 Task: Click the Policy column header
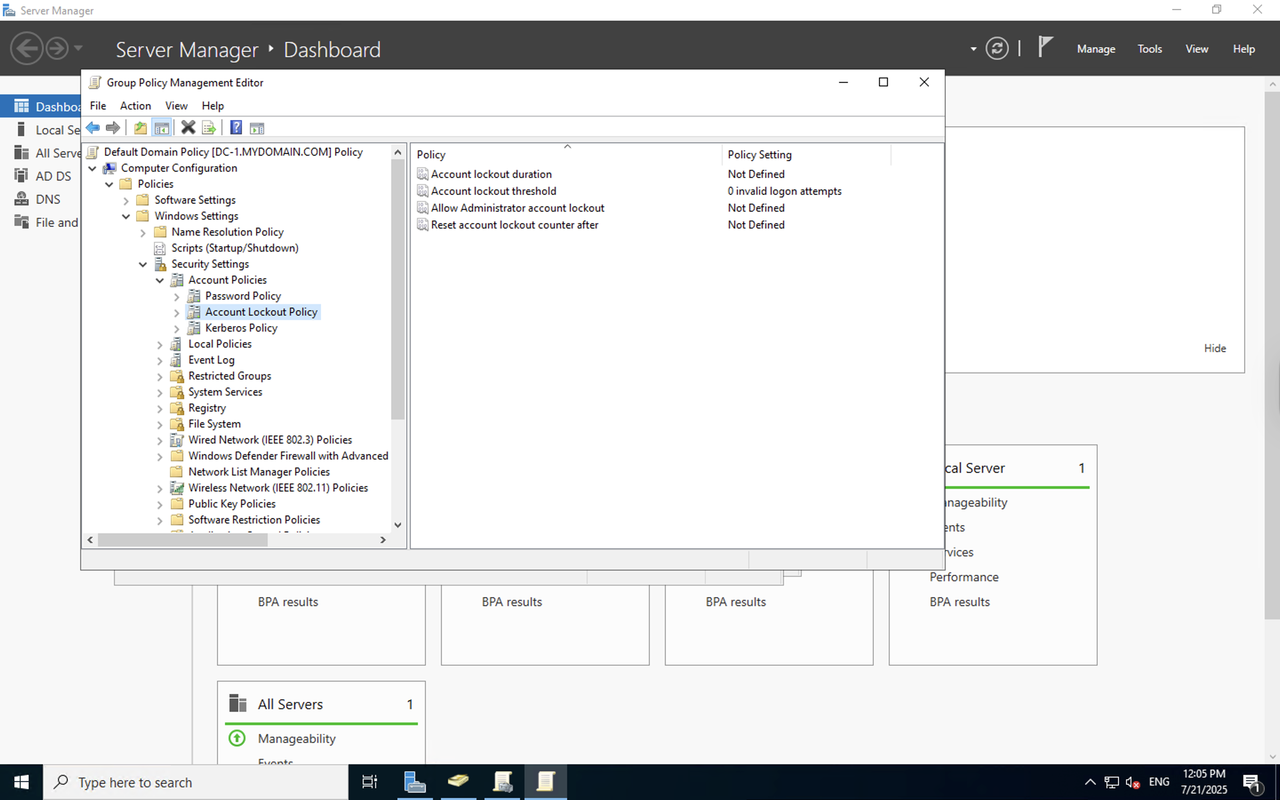[x=565, y=155]
